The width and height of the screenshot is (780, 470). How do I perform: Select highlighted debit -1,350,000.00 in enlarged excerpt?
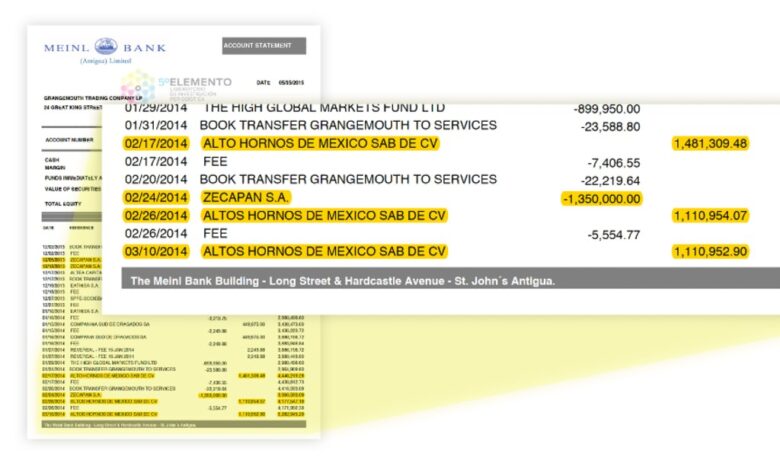click(601, 199)
